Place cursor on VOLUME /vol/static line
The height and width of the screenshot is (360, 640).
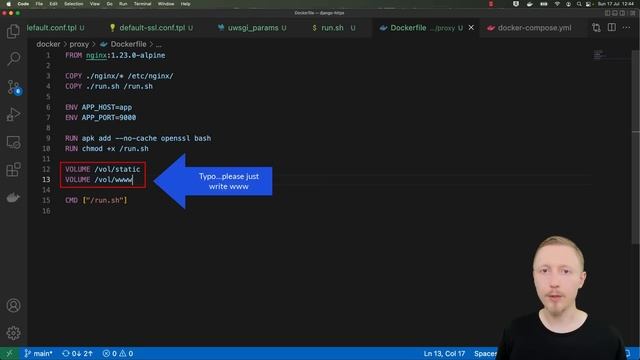102,169
